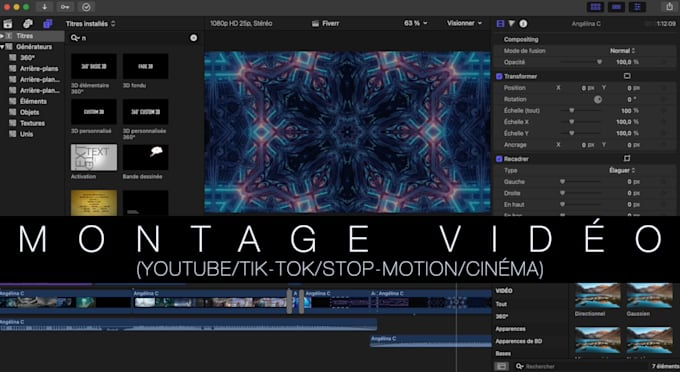Select the 3D personnalisé title thumbnail
This screenshot has height=372, width=680.
tap(94, 111)
